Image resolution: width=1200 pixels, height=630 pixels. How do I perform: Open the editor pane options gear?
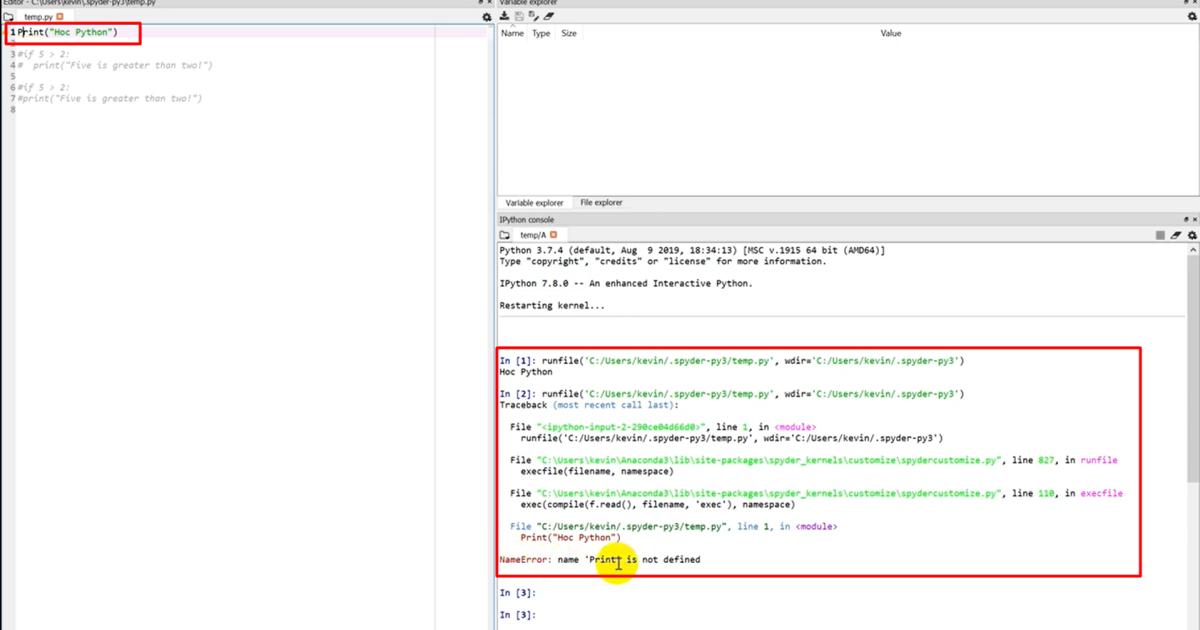487,18
